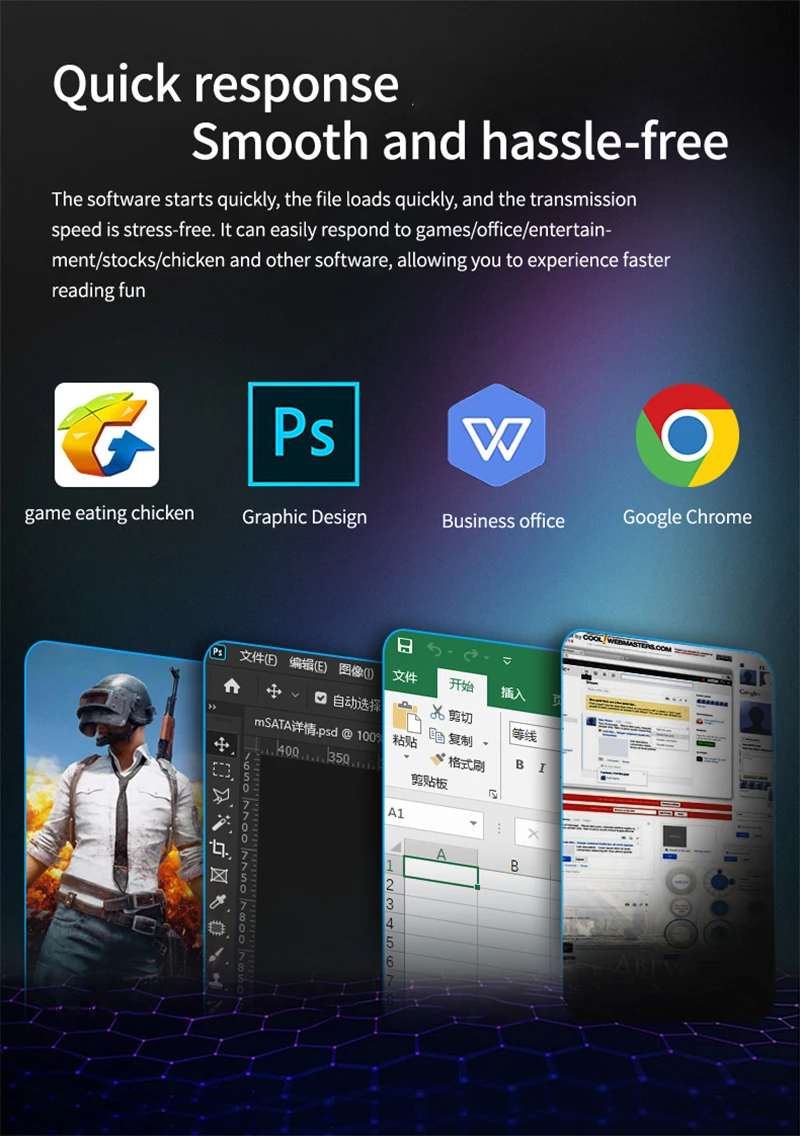
Task: Click the Photoshop Home icon
Action: click(x=232, y=686)
